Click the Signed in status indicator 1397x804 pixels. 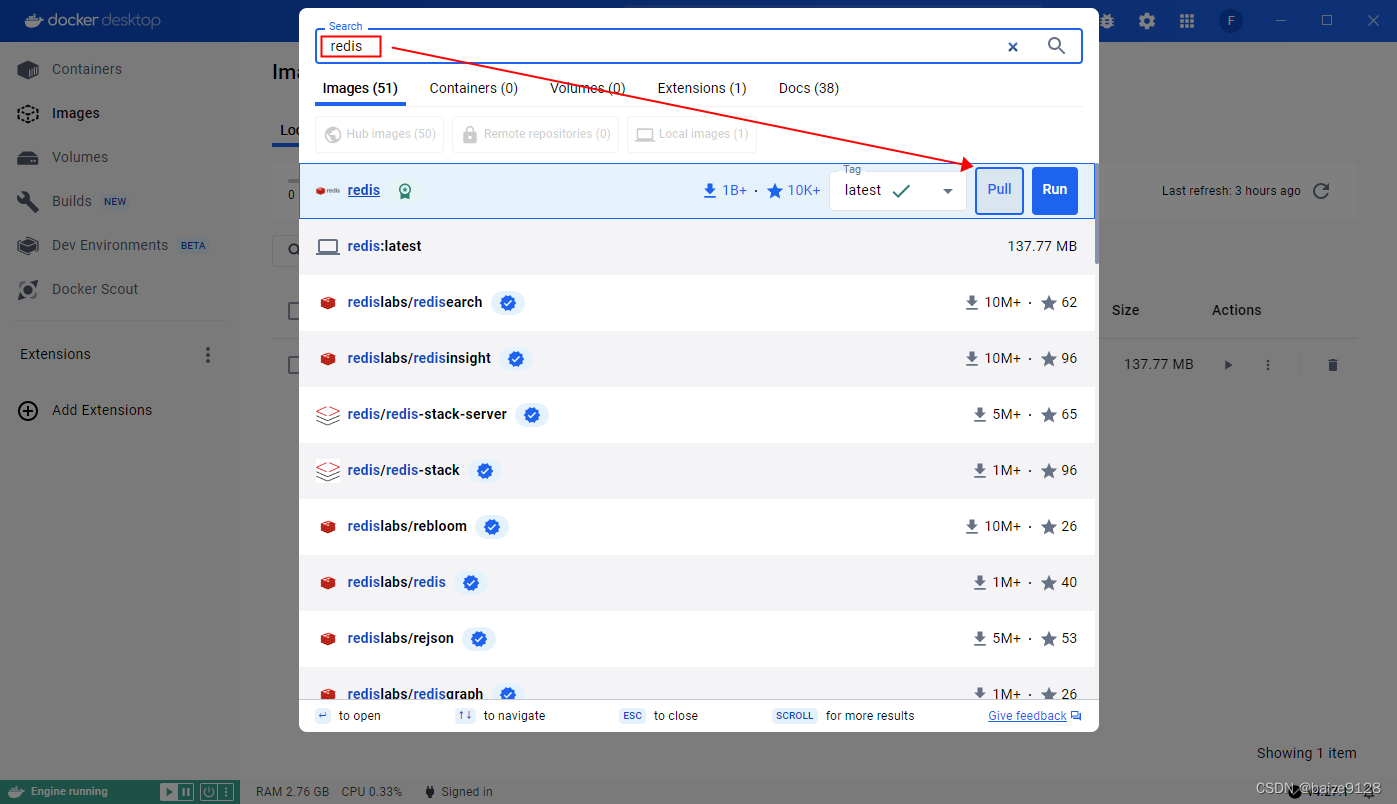(x=459, y=792)
